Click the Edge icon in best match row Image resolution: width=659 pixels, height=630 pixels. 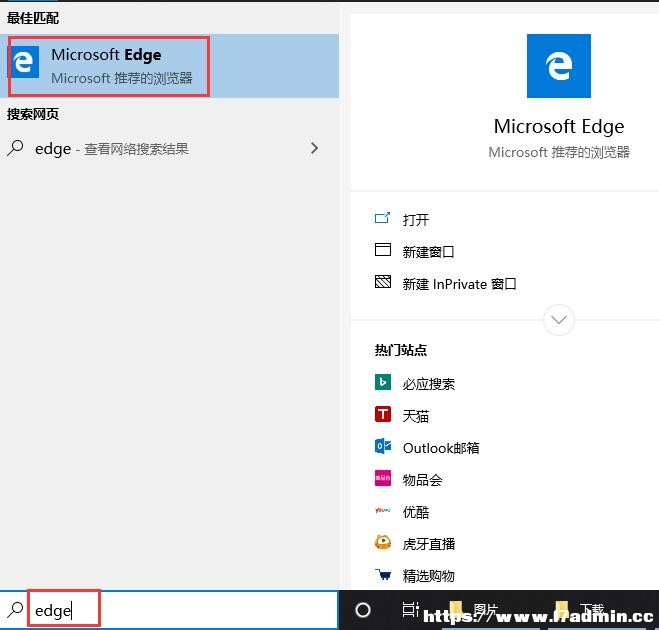pyautogui.click(x=24, y=63)
